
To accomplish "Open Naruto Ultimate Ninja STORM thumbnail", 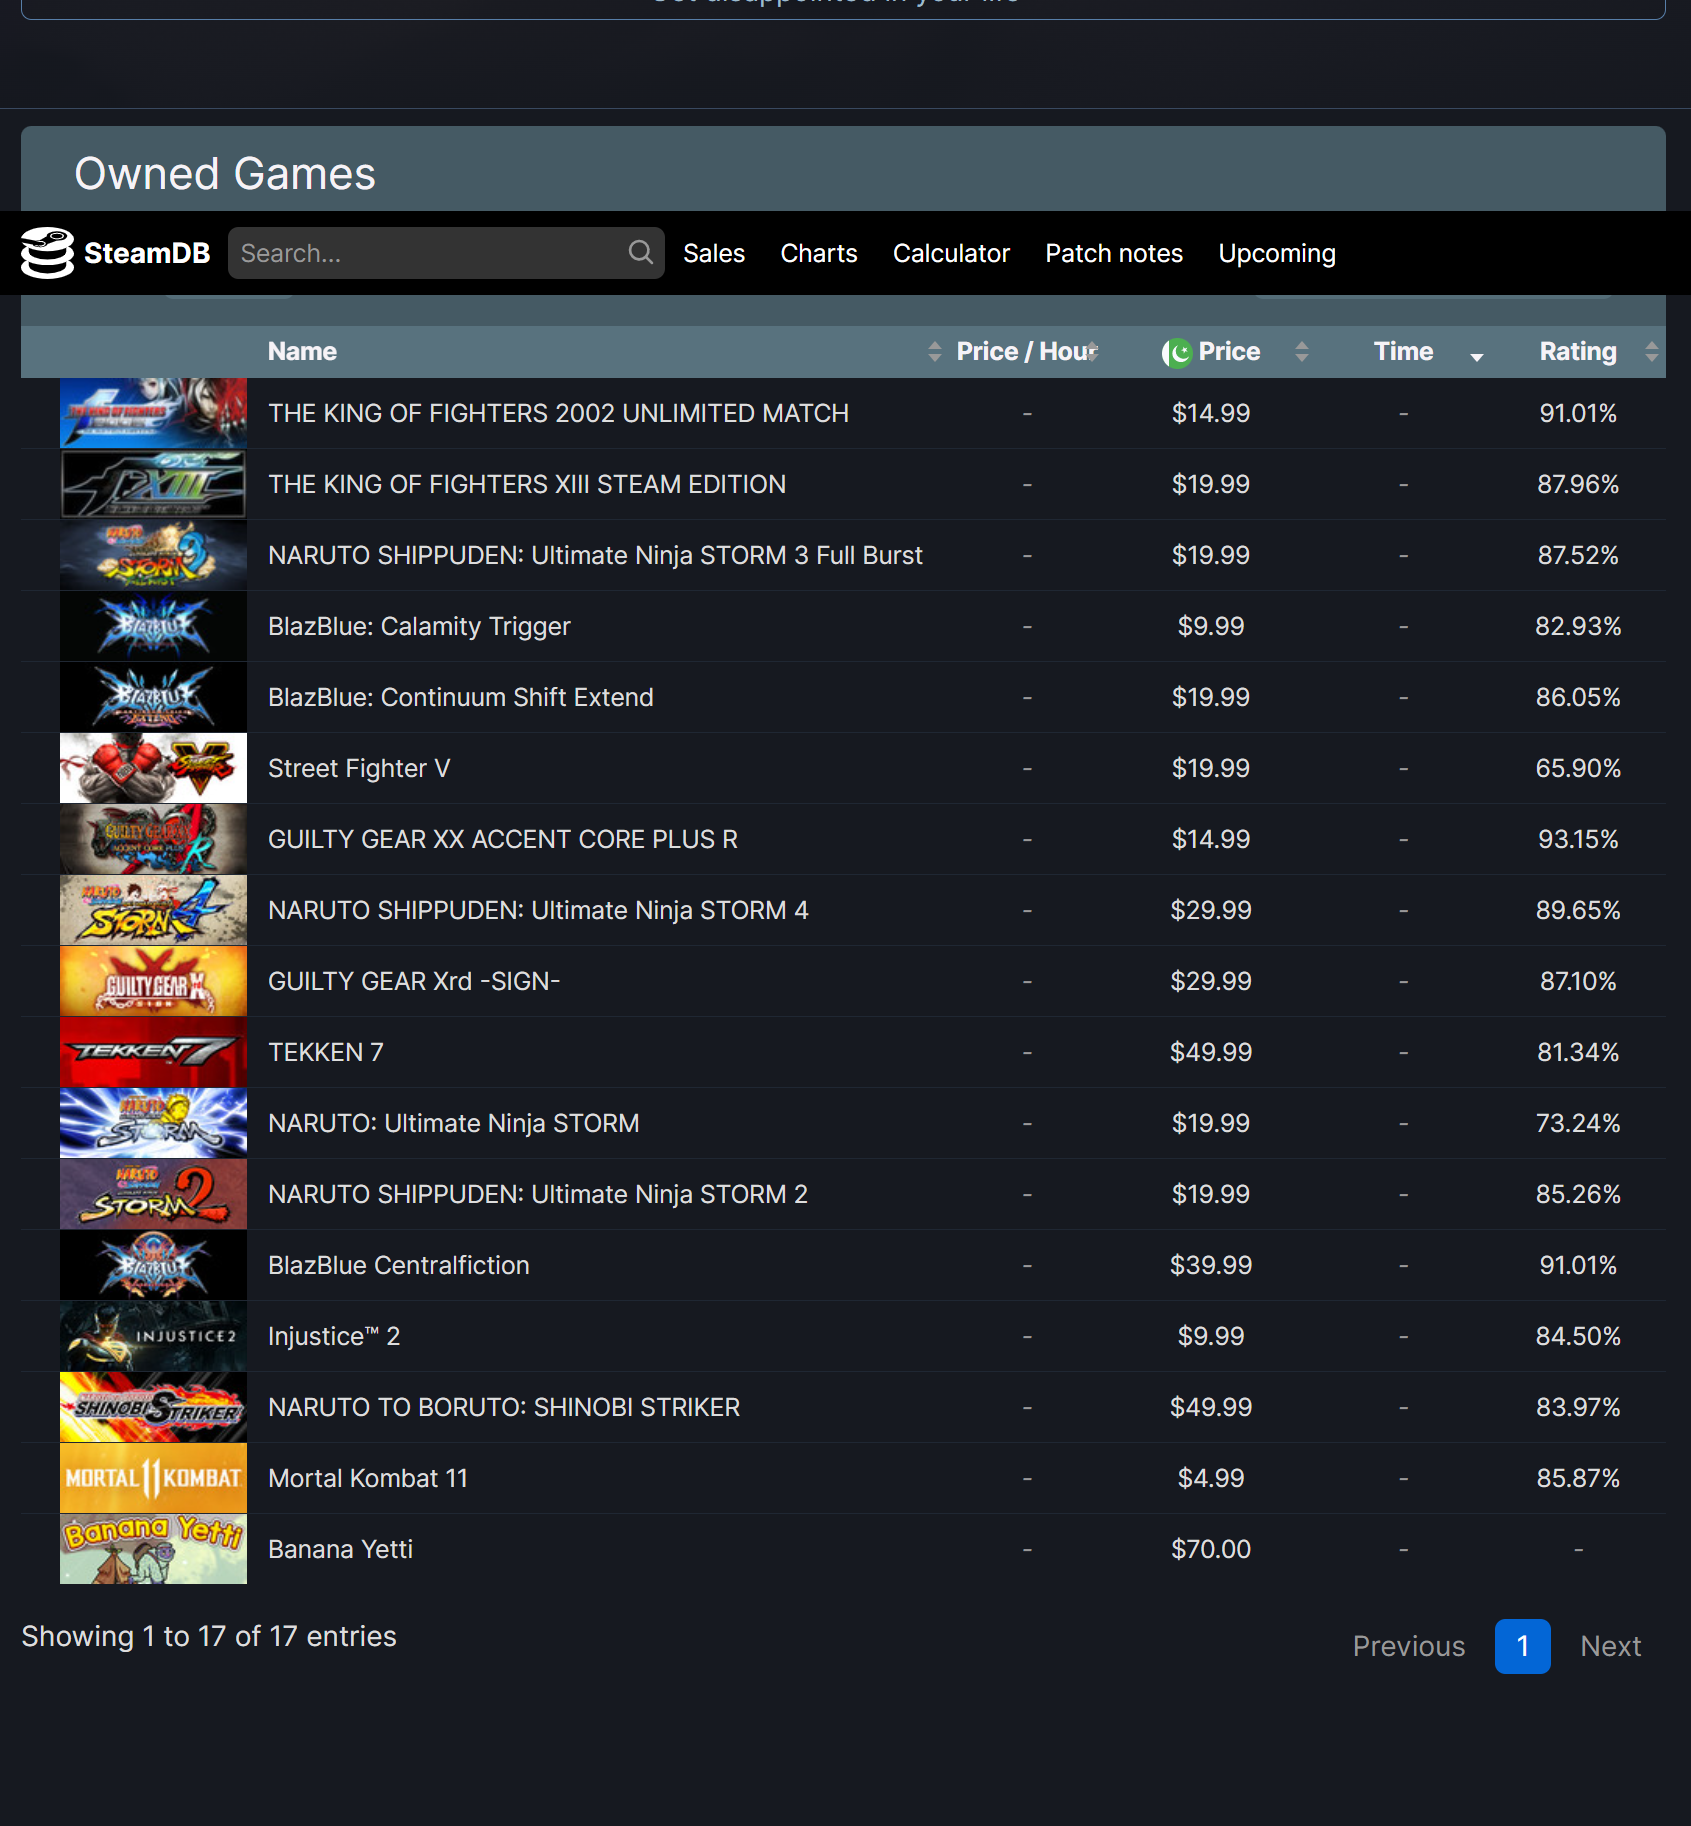I will tap(153, 1123).
